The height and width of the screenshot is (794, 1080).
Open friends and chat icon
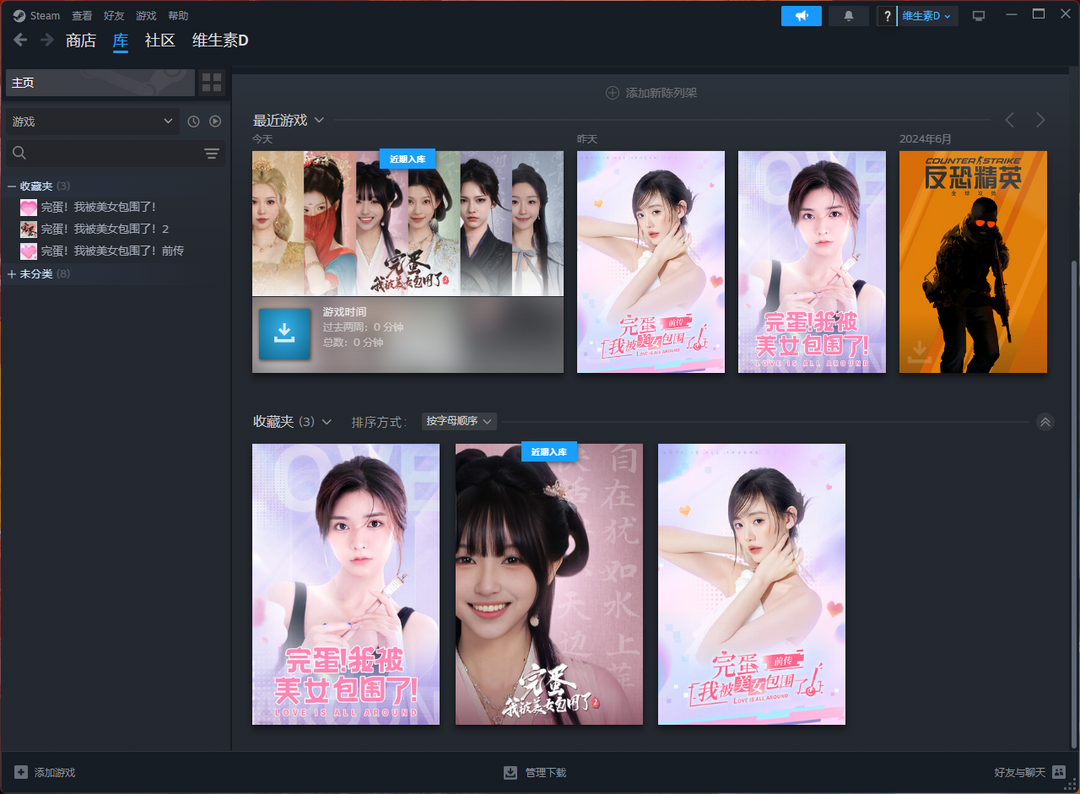(1059, 772)
